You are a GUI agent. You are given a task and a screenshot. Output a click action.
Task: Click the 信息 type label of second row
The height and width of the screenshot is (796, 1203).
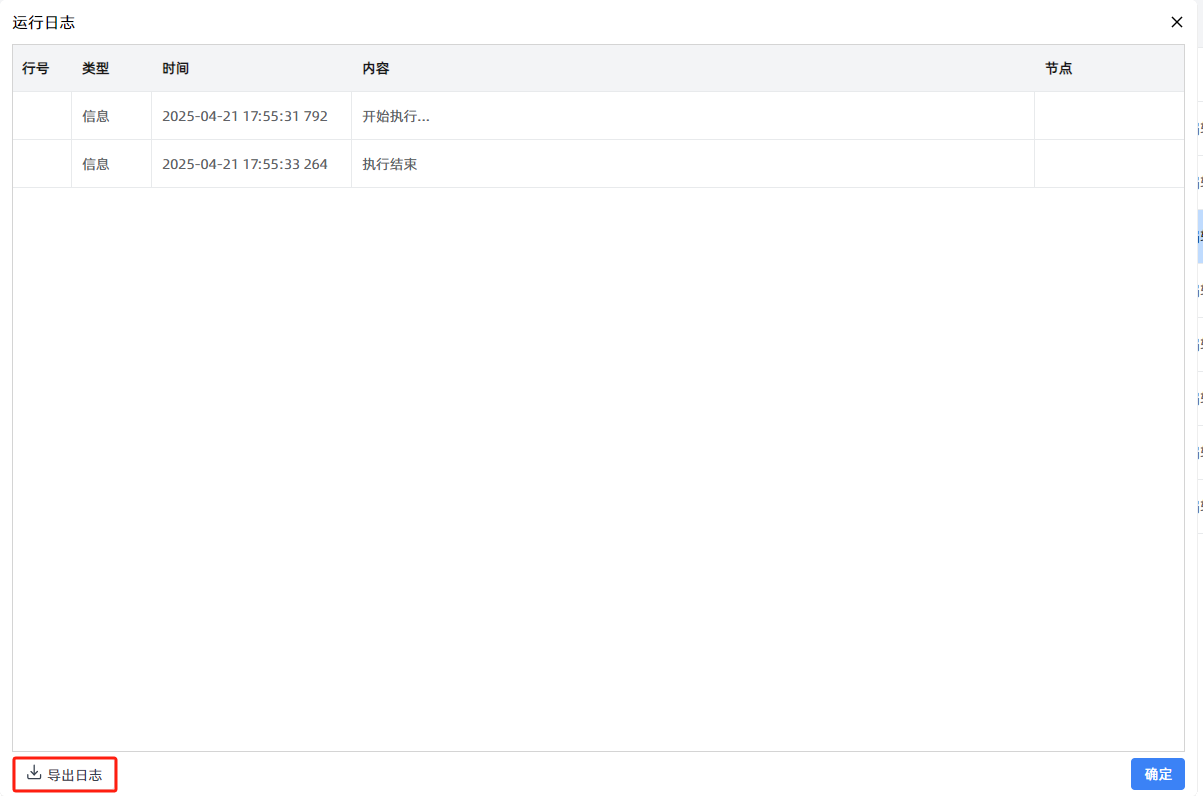[95, 163]
